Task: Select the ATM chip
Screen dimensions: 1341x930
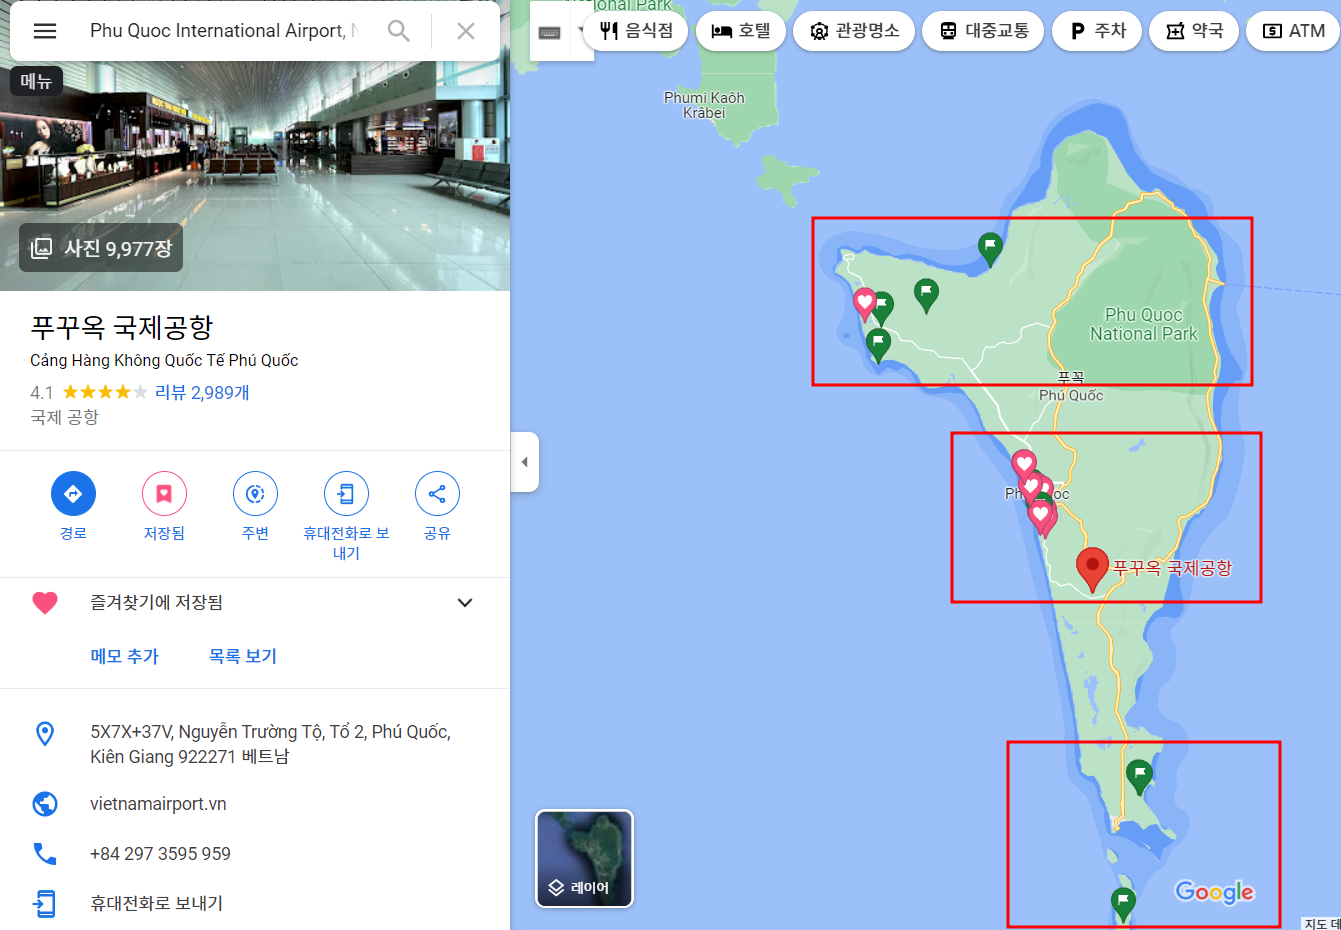Action: 1294,31
